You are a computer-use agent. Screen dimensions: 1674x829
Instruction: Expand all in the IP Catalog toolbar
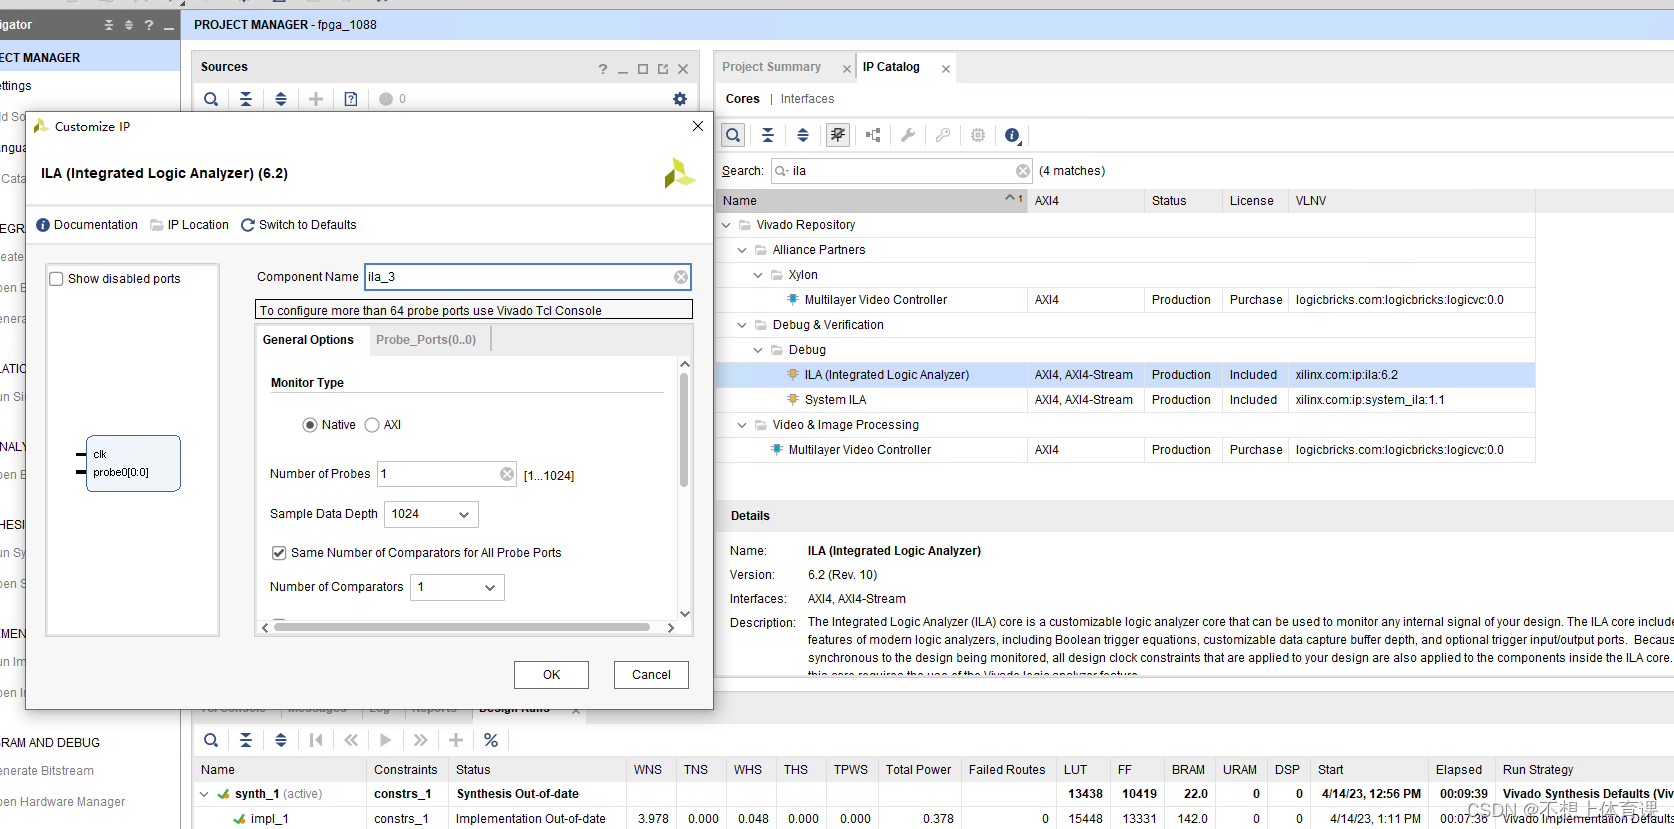pos(803,135)
